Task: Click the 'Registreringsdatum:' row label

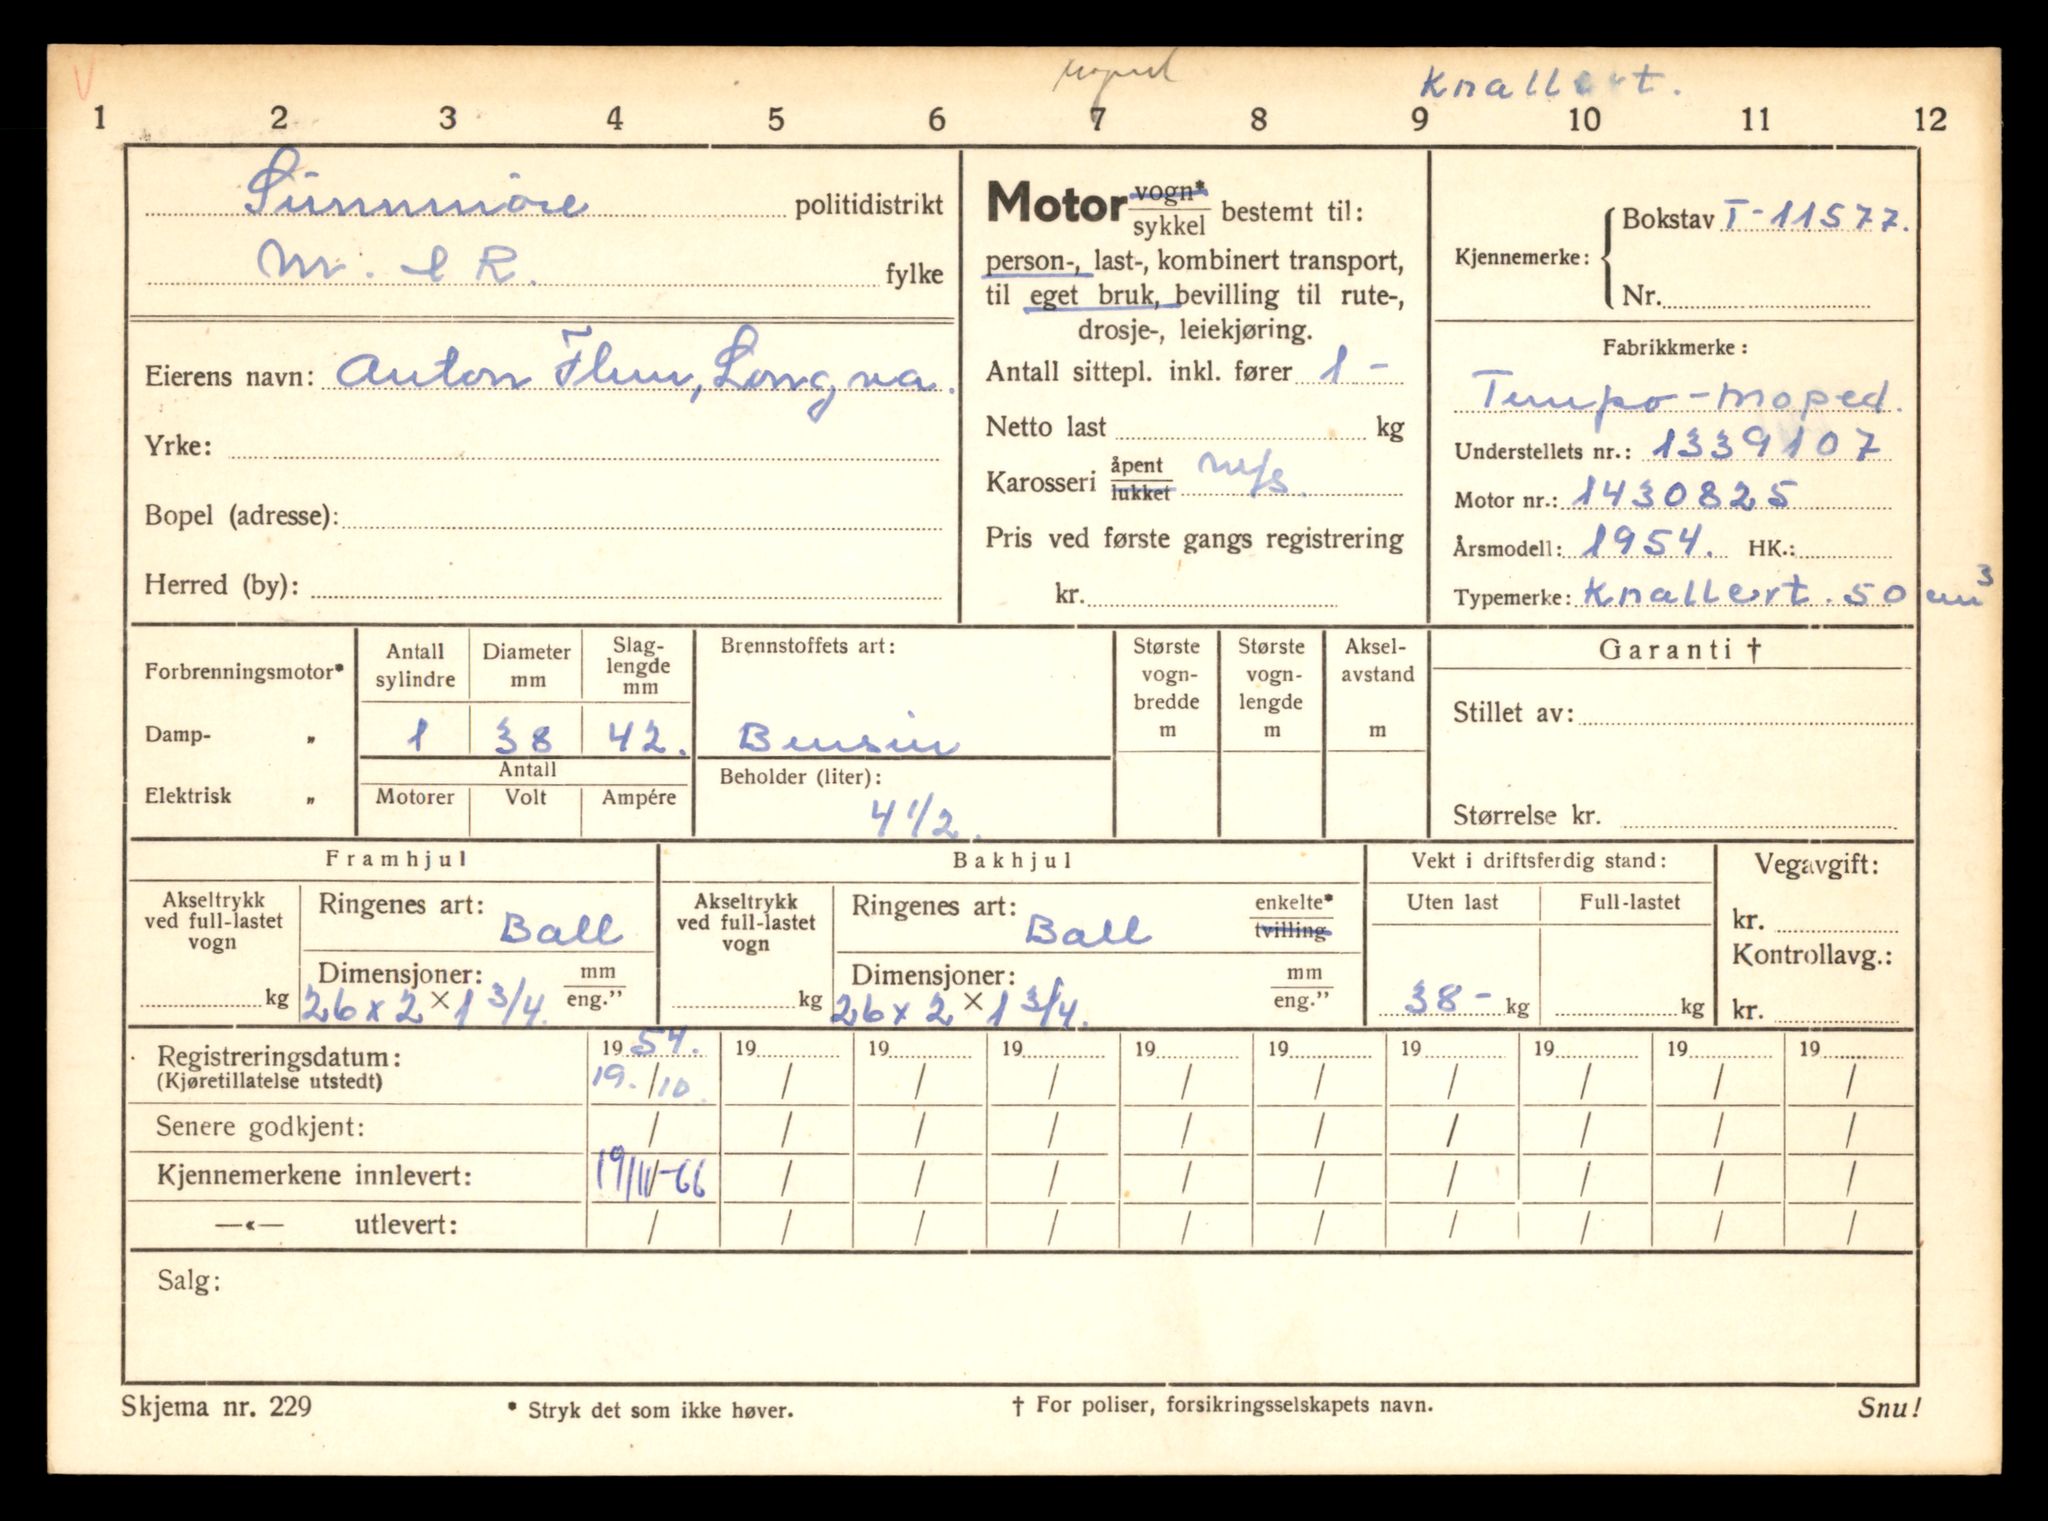Action: (x=279, y=1056)
